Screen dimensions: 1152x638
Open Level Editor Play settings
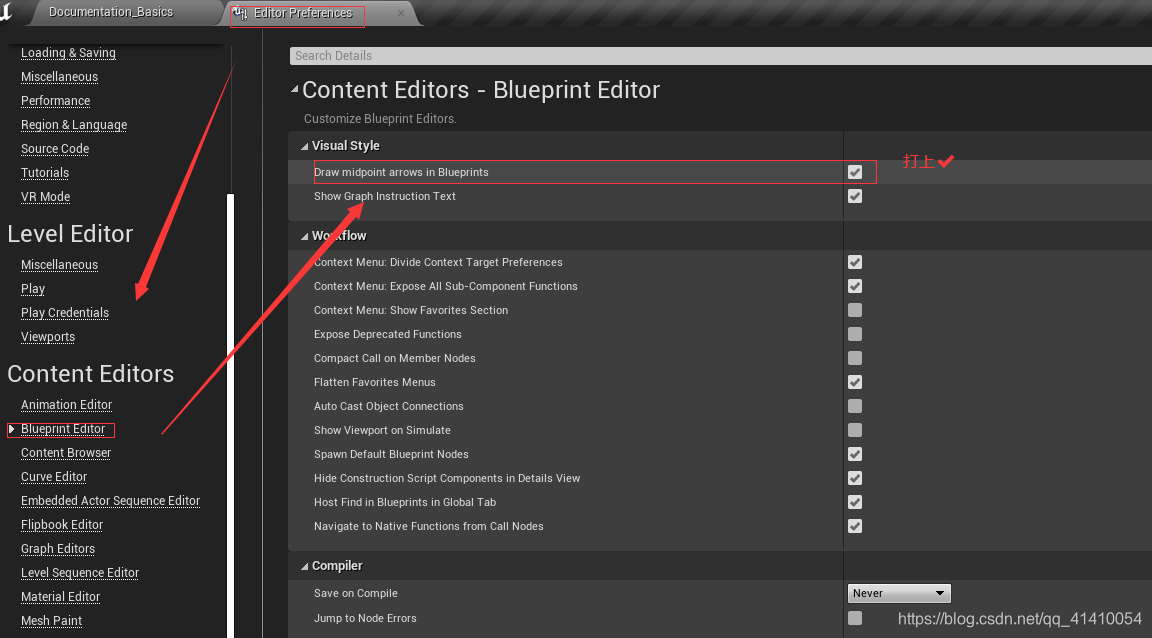(x=33, y=289)
